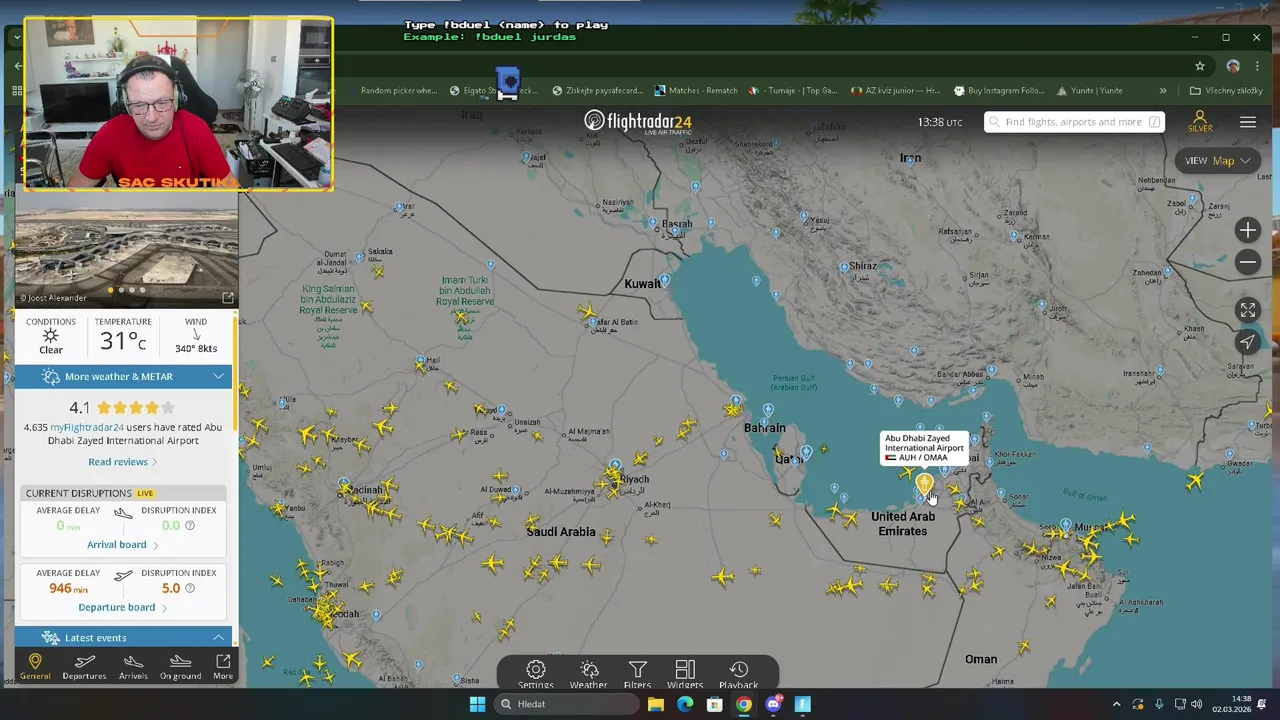Open taskbar volume control
The height and width of the screenshot is (720, 1280).
coord(1196,704)
